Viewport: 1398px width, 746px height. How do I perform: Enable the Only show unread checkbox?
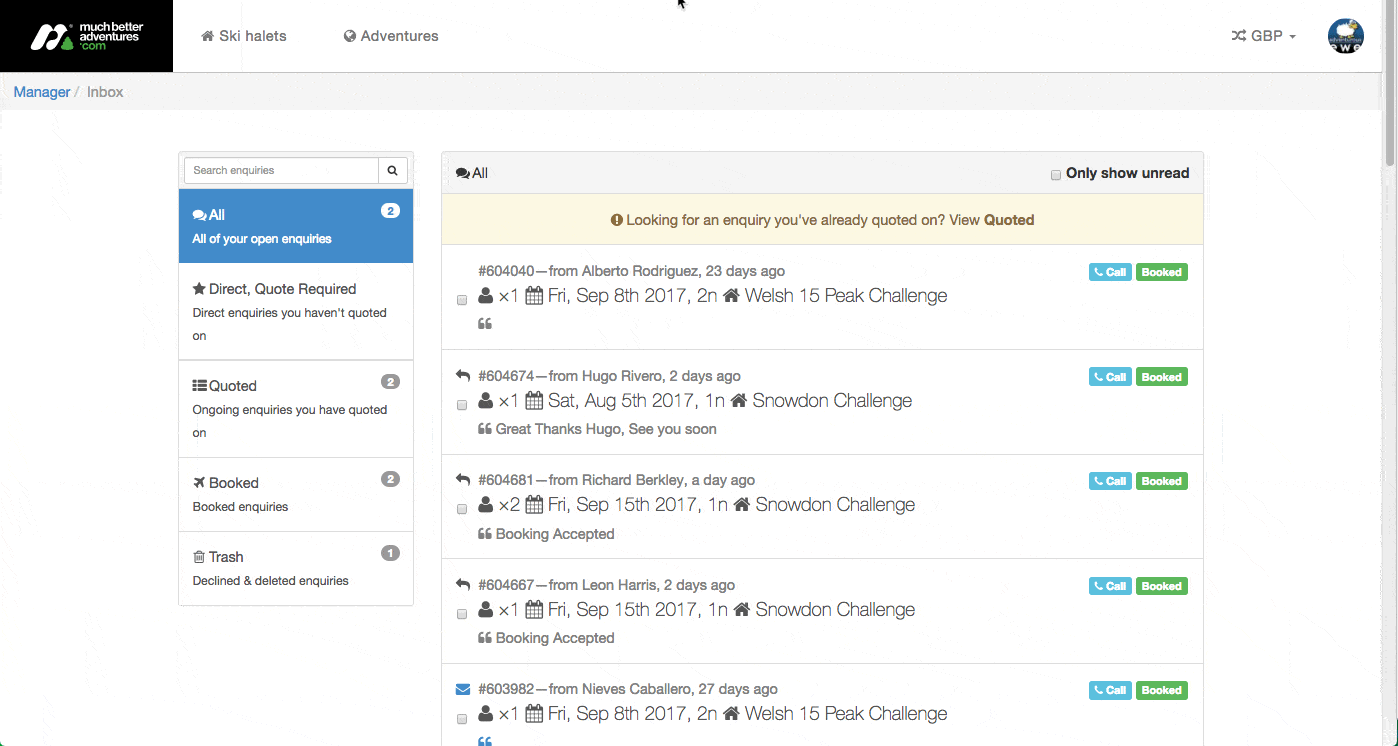[1055, 175]
